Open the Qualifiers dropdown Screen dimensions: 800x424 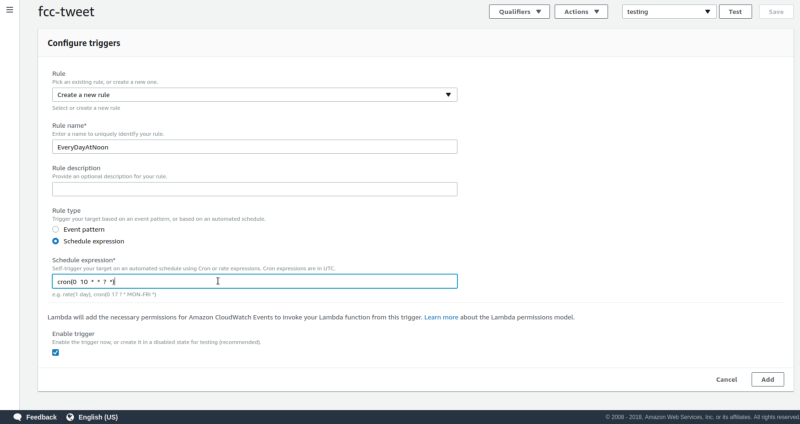[519, 12]
